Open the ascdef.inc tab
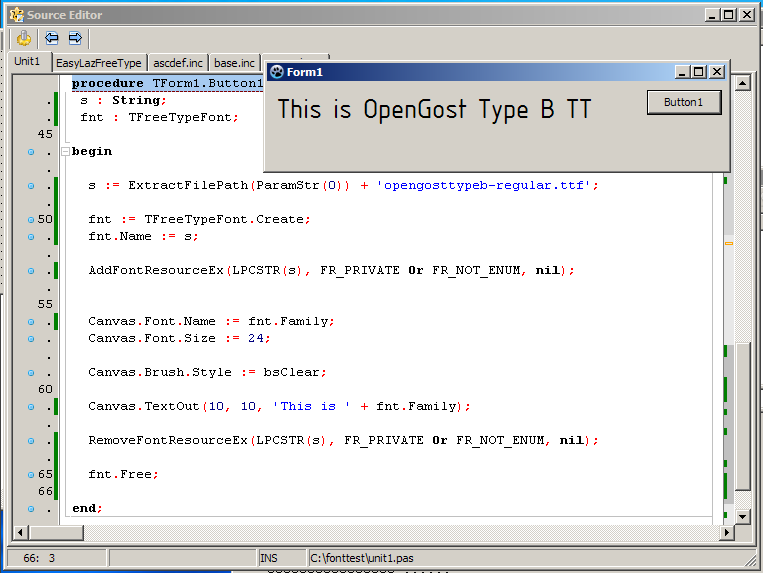 (178, 63)
